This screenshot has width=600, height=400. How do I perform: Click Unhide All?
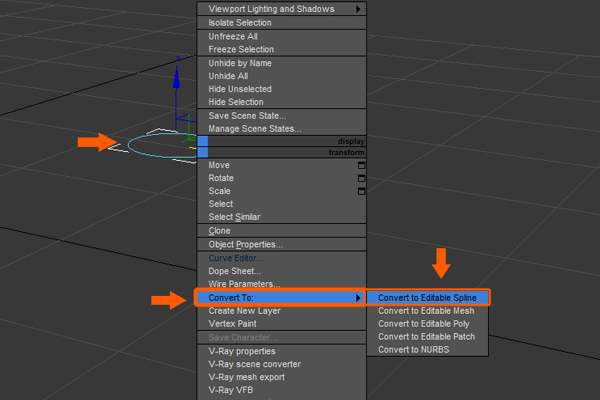click(282, 76)
